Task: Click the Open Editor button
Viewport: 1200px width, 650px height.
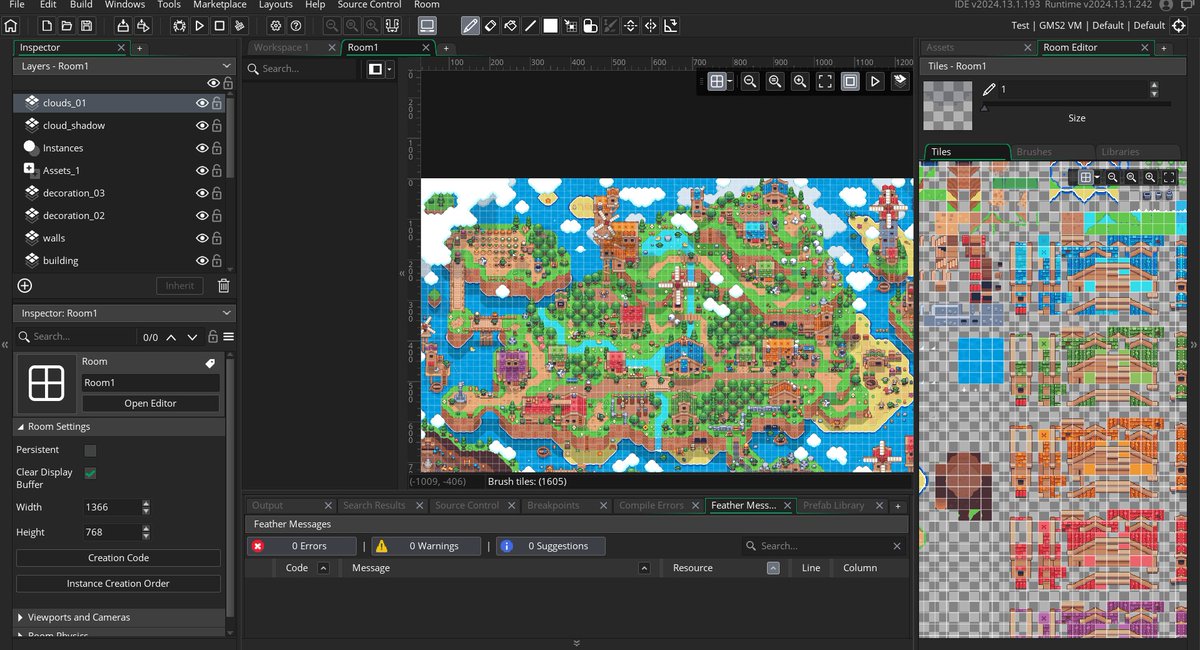Action: [150, 403]
